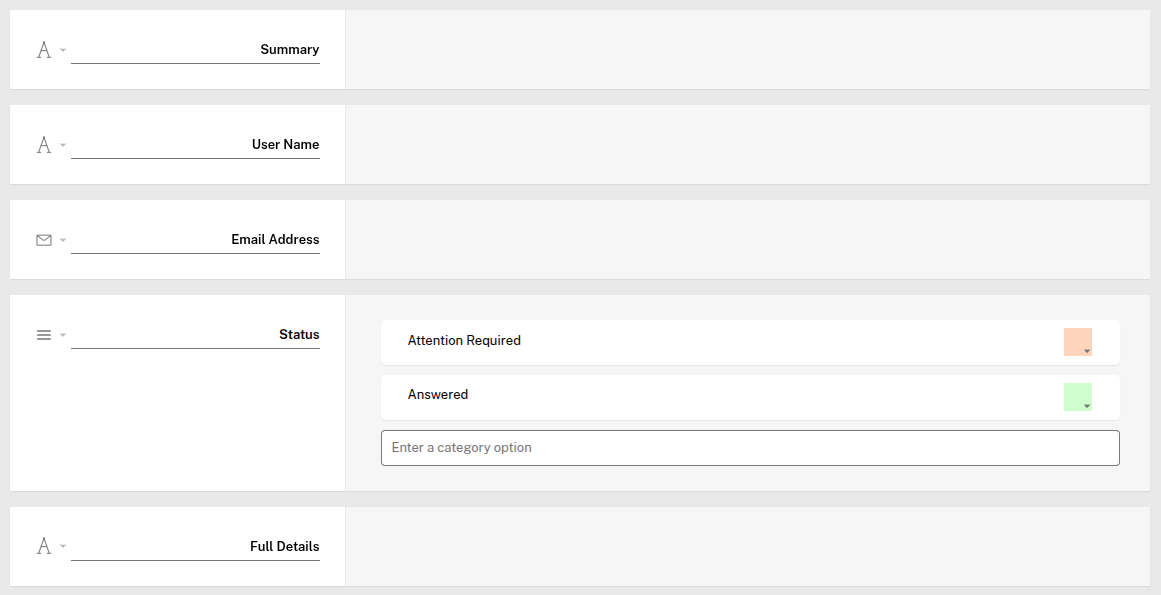Click the envelope icon beside Email Address
Image resolution: width=1161 pixels, height=595 pixels.
(x=43, y=240)
